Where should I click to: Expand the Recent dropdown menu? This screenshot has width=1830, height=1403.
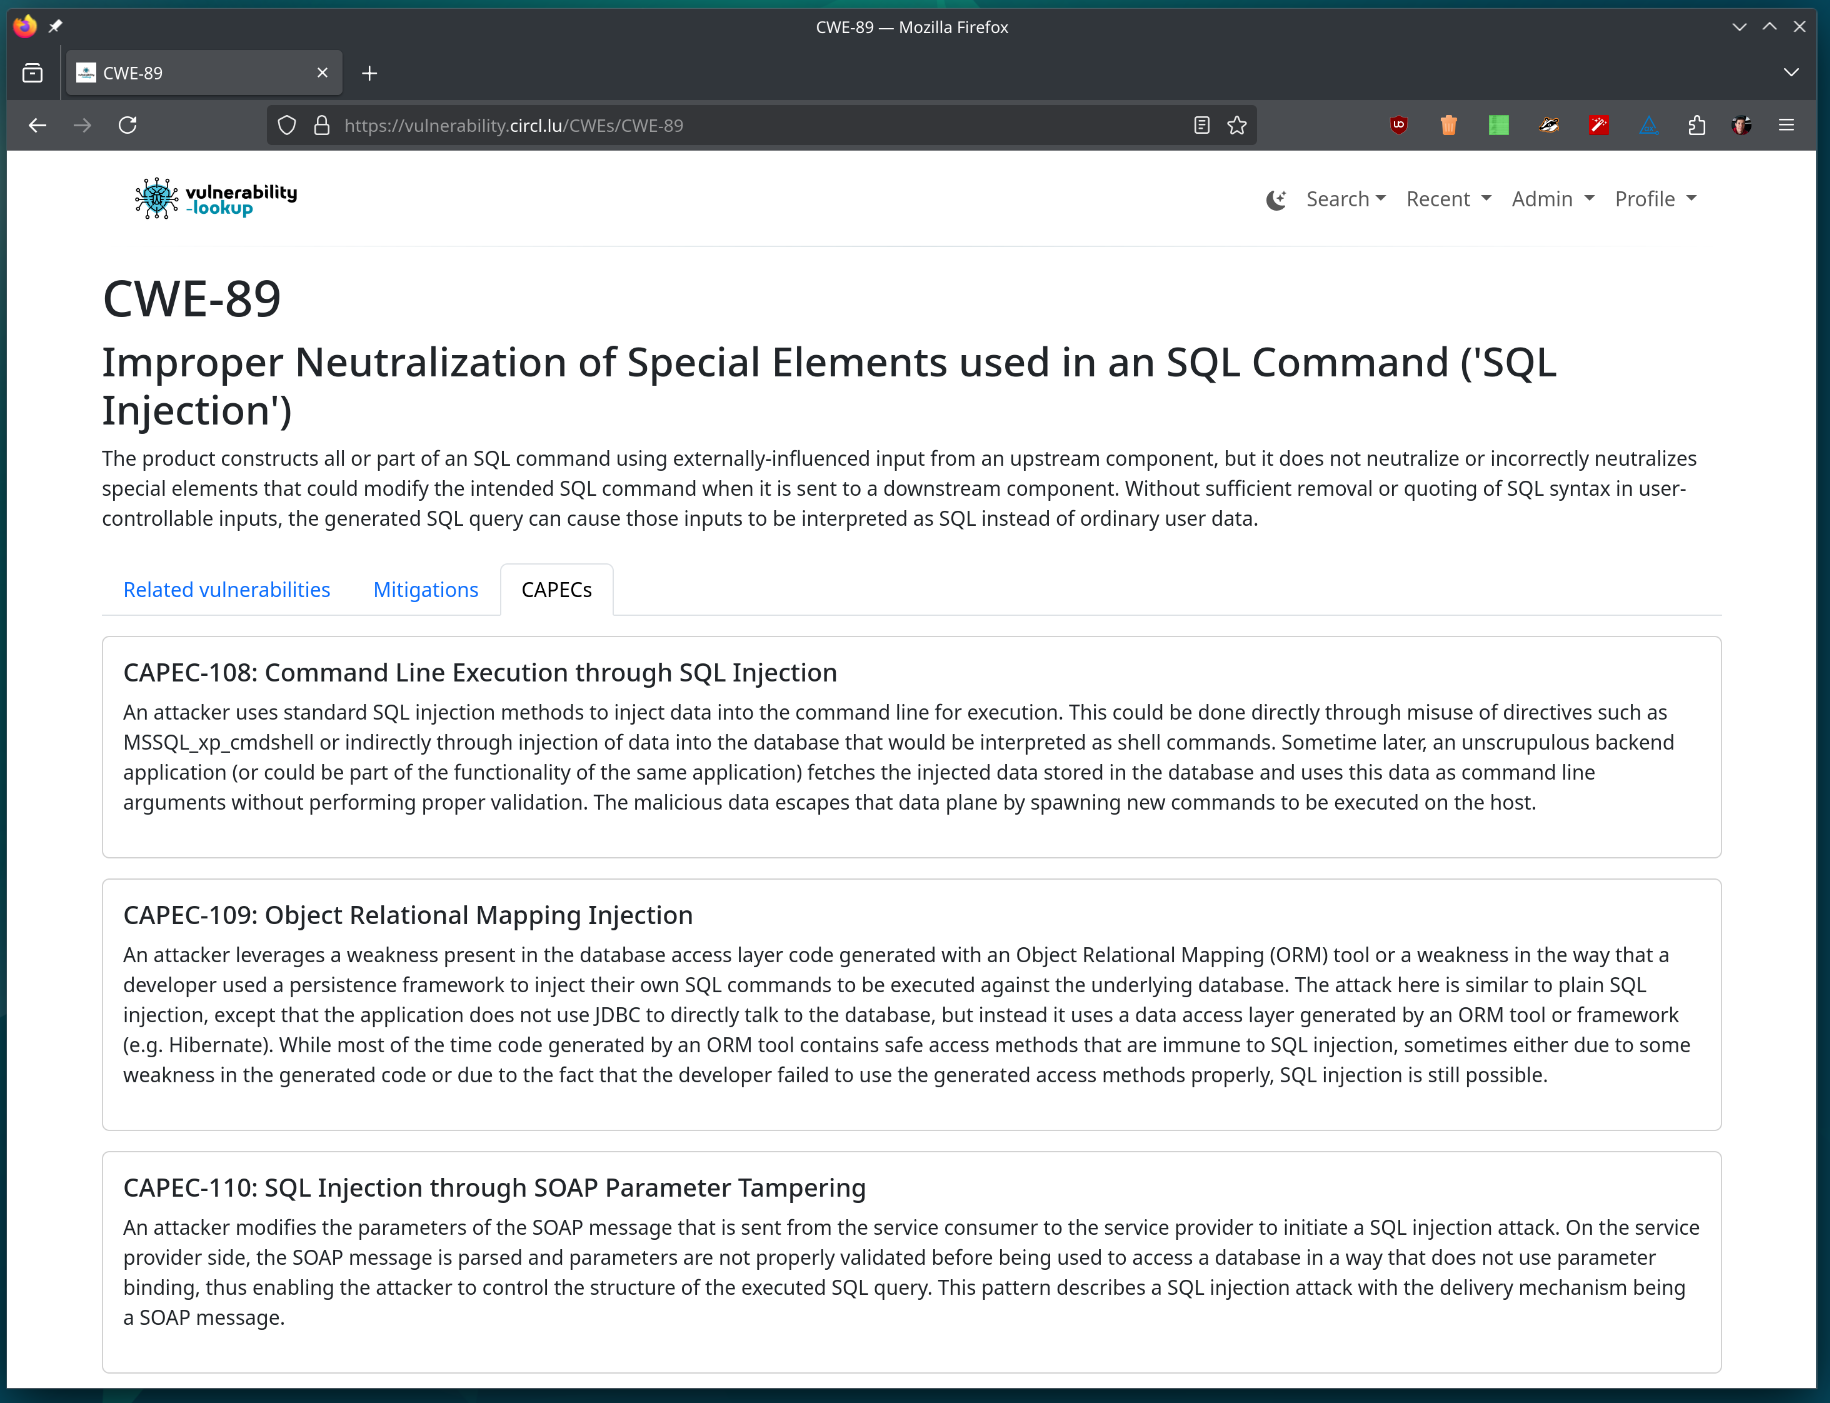click(x=1449, y=199)
